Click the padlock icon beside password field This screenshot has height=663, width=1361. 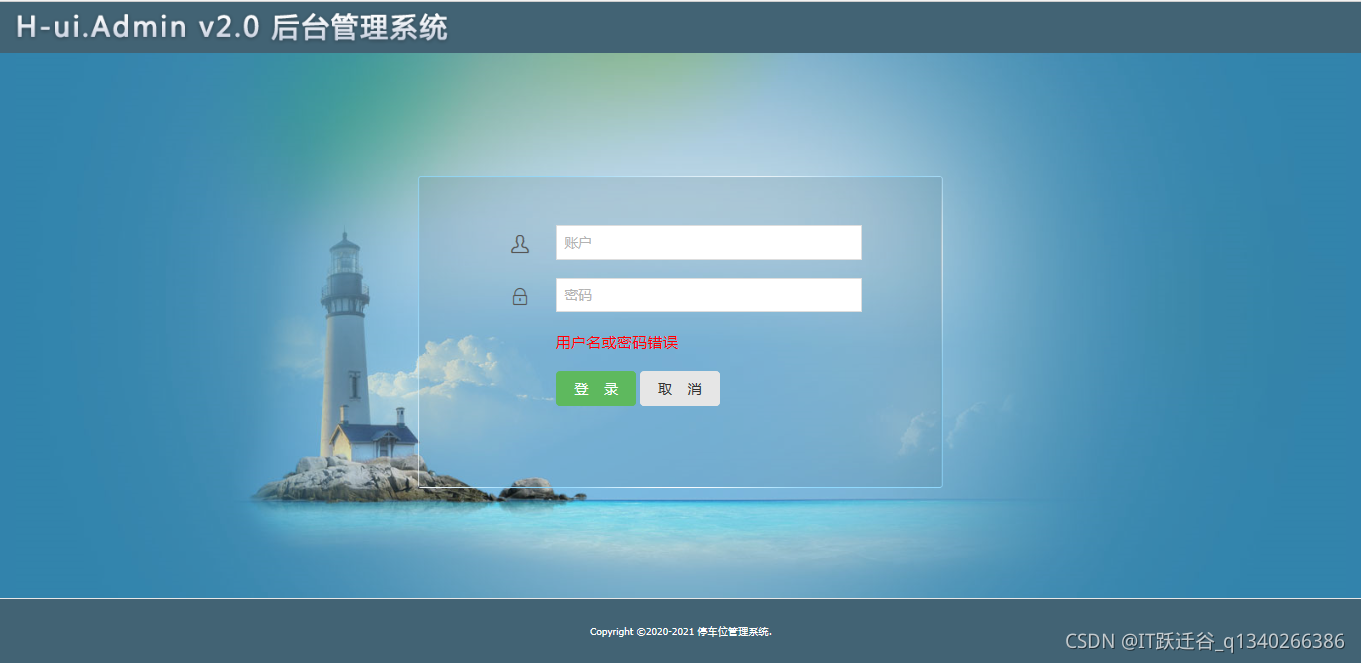pos(520,295)
